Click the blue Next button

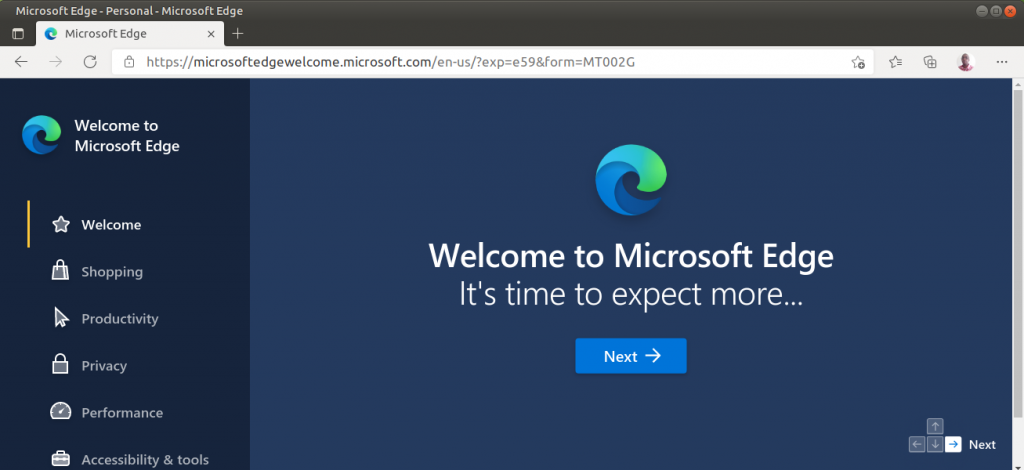point(631,356)
